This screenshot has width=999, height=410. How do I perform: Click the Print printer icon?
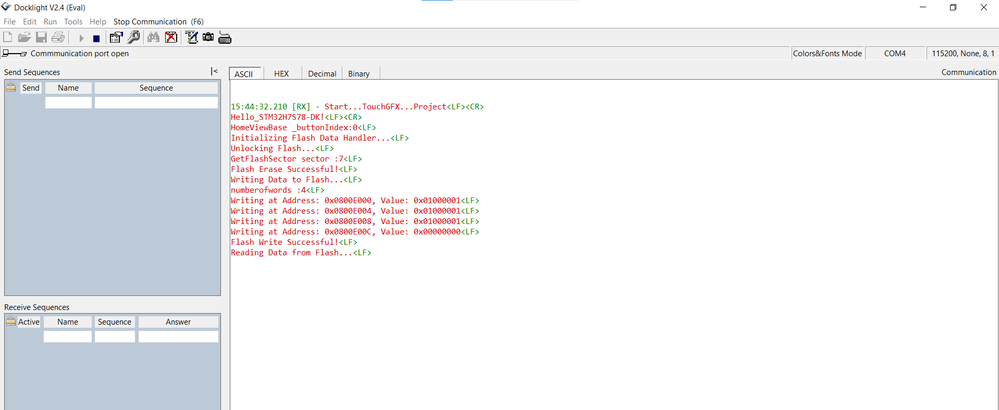point(58,38)
